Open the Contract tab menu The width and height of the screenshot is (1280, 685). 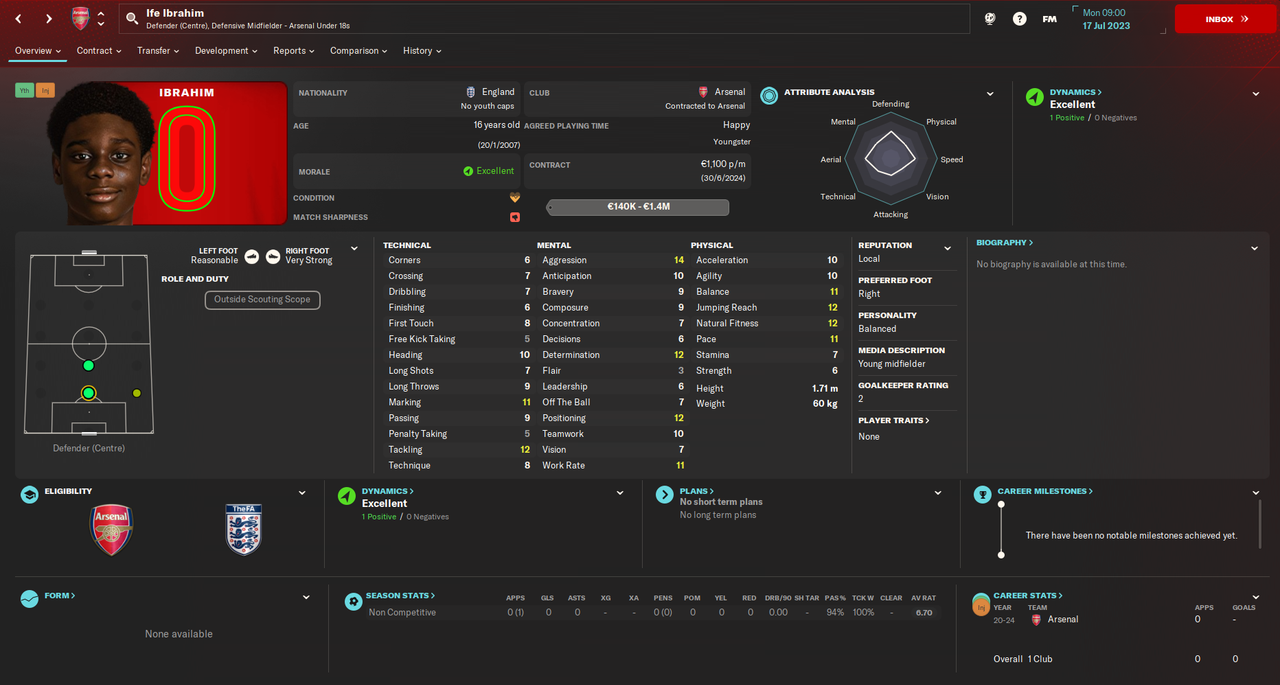tap(99, 51)
